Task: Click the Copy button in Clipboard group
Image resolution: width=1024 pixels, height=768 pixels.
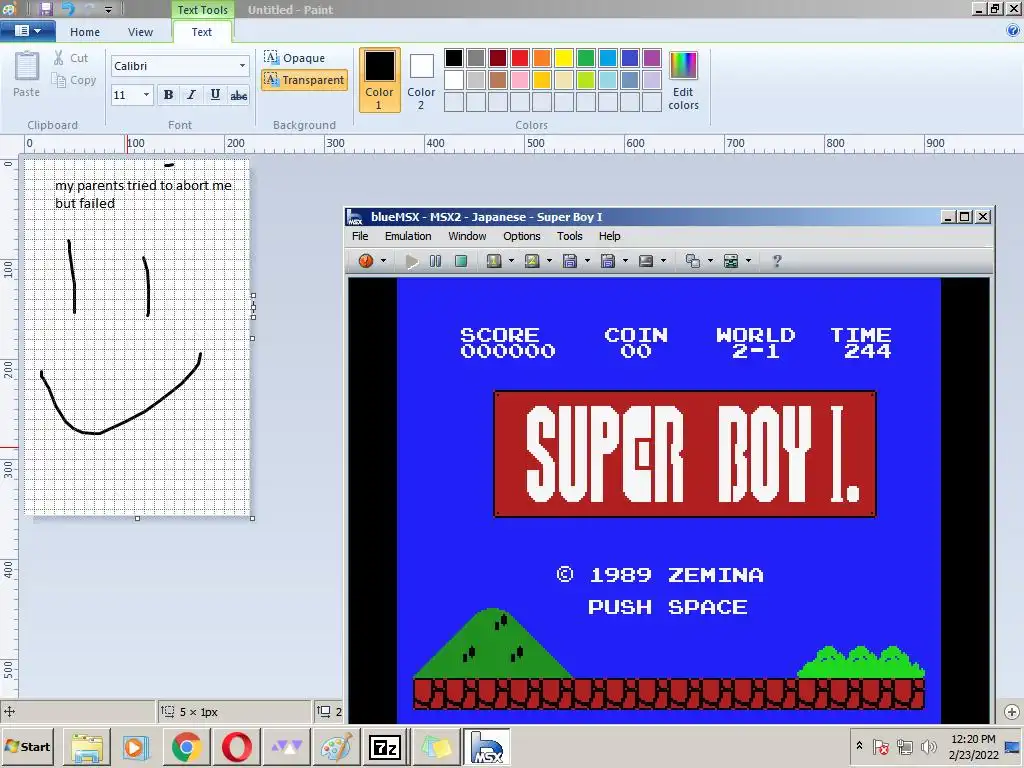Action: [x=74, y=80]
